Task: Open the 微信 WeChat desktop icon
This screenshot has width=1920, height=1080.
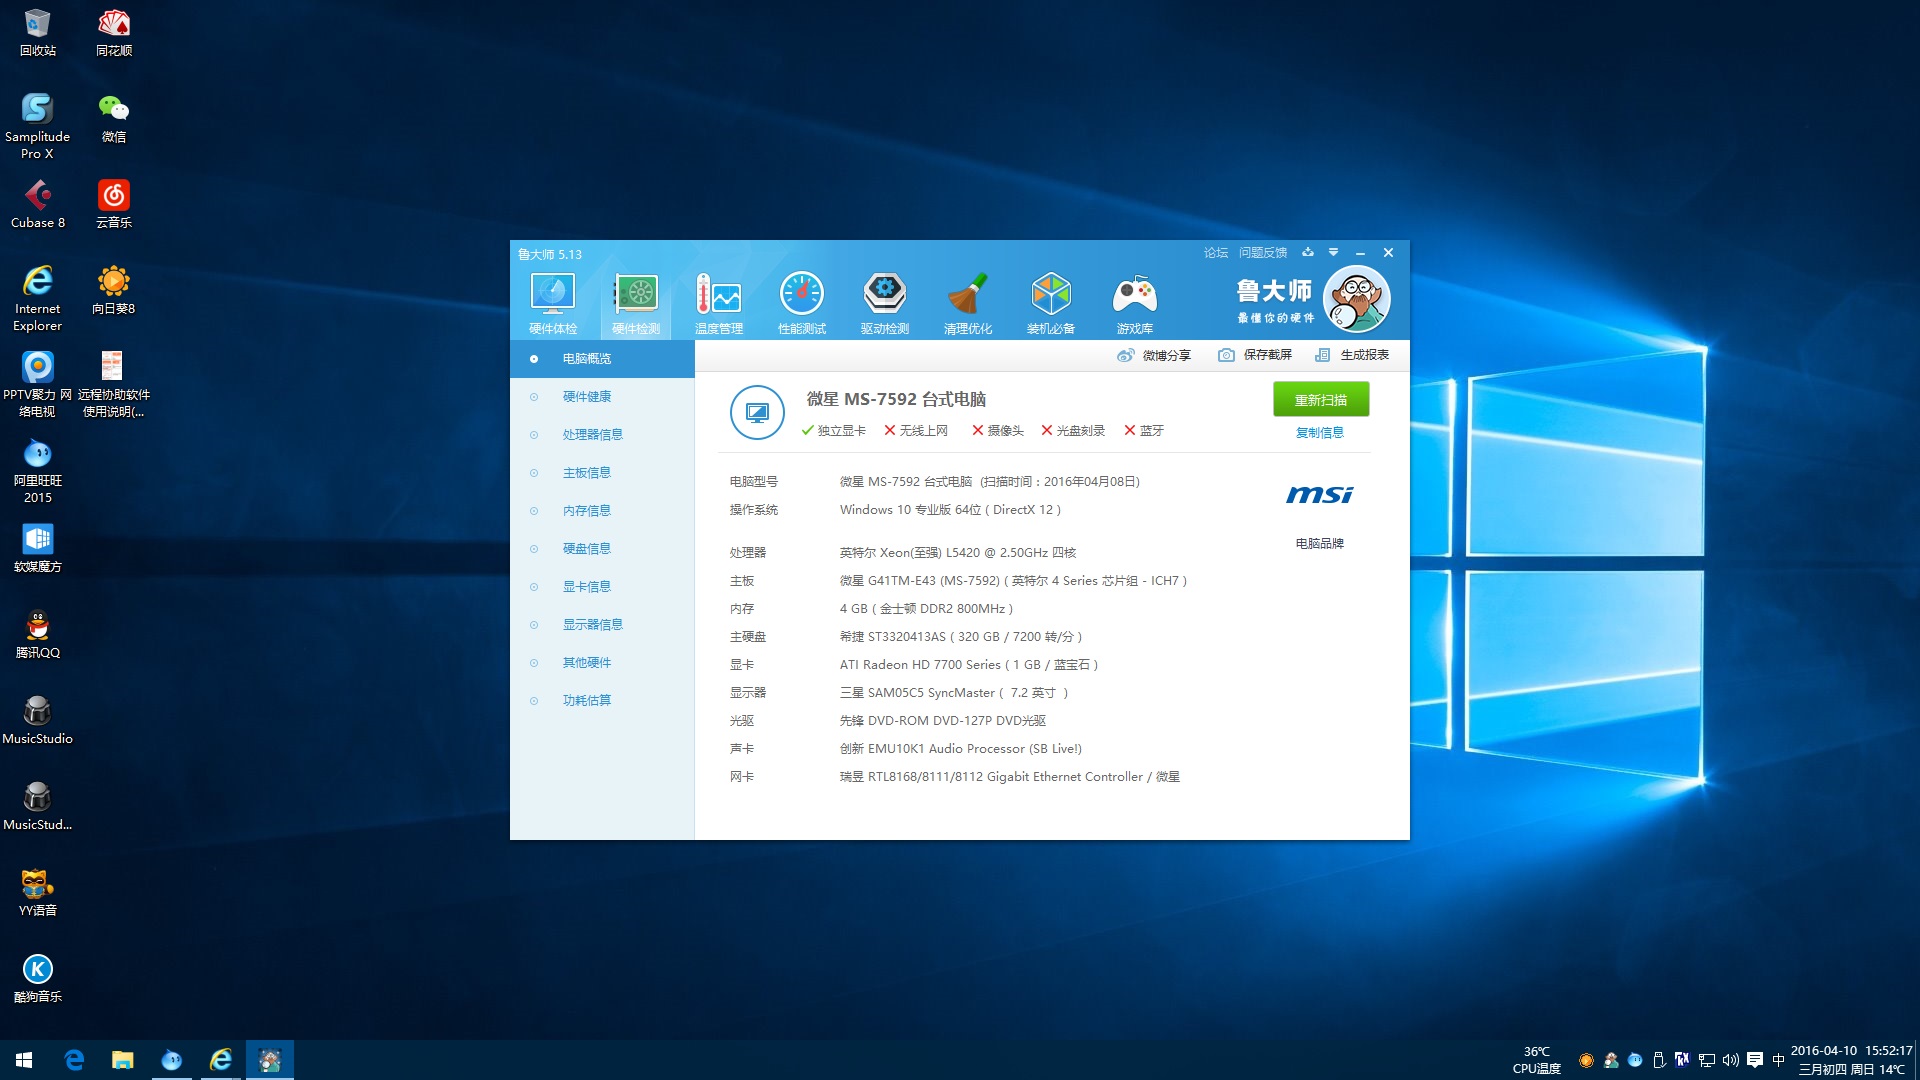Action: click(114, 119)
